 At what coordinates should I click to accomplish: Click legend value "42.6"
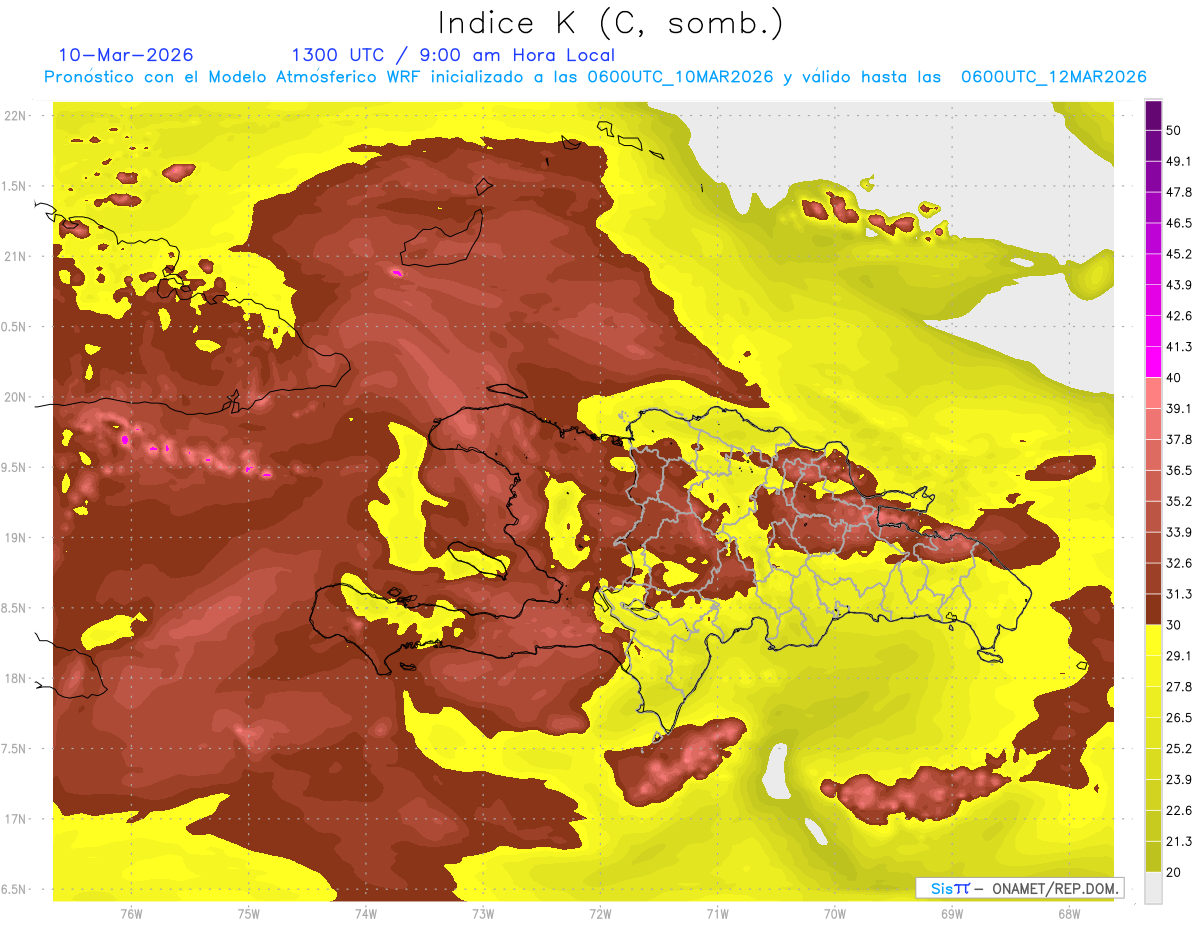click(x=1179, y=316)
